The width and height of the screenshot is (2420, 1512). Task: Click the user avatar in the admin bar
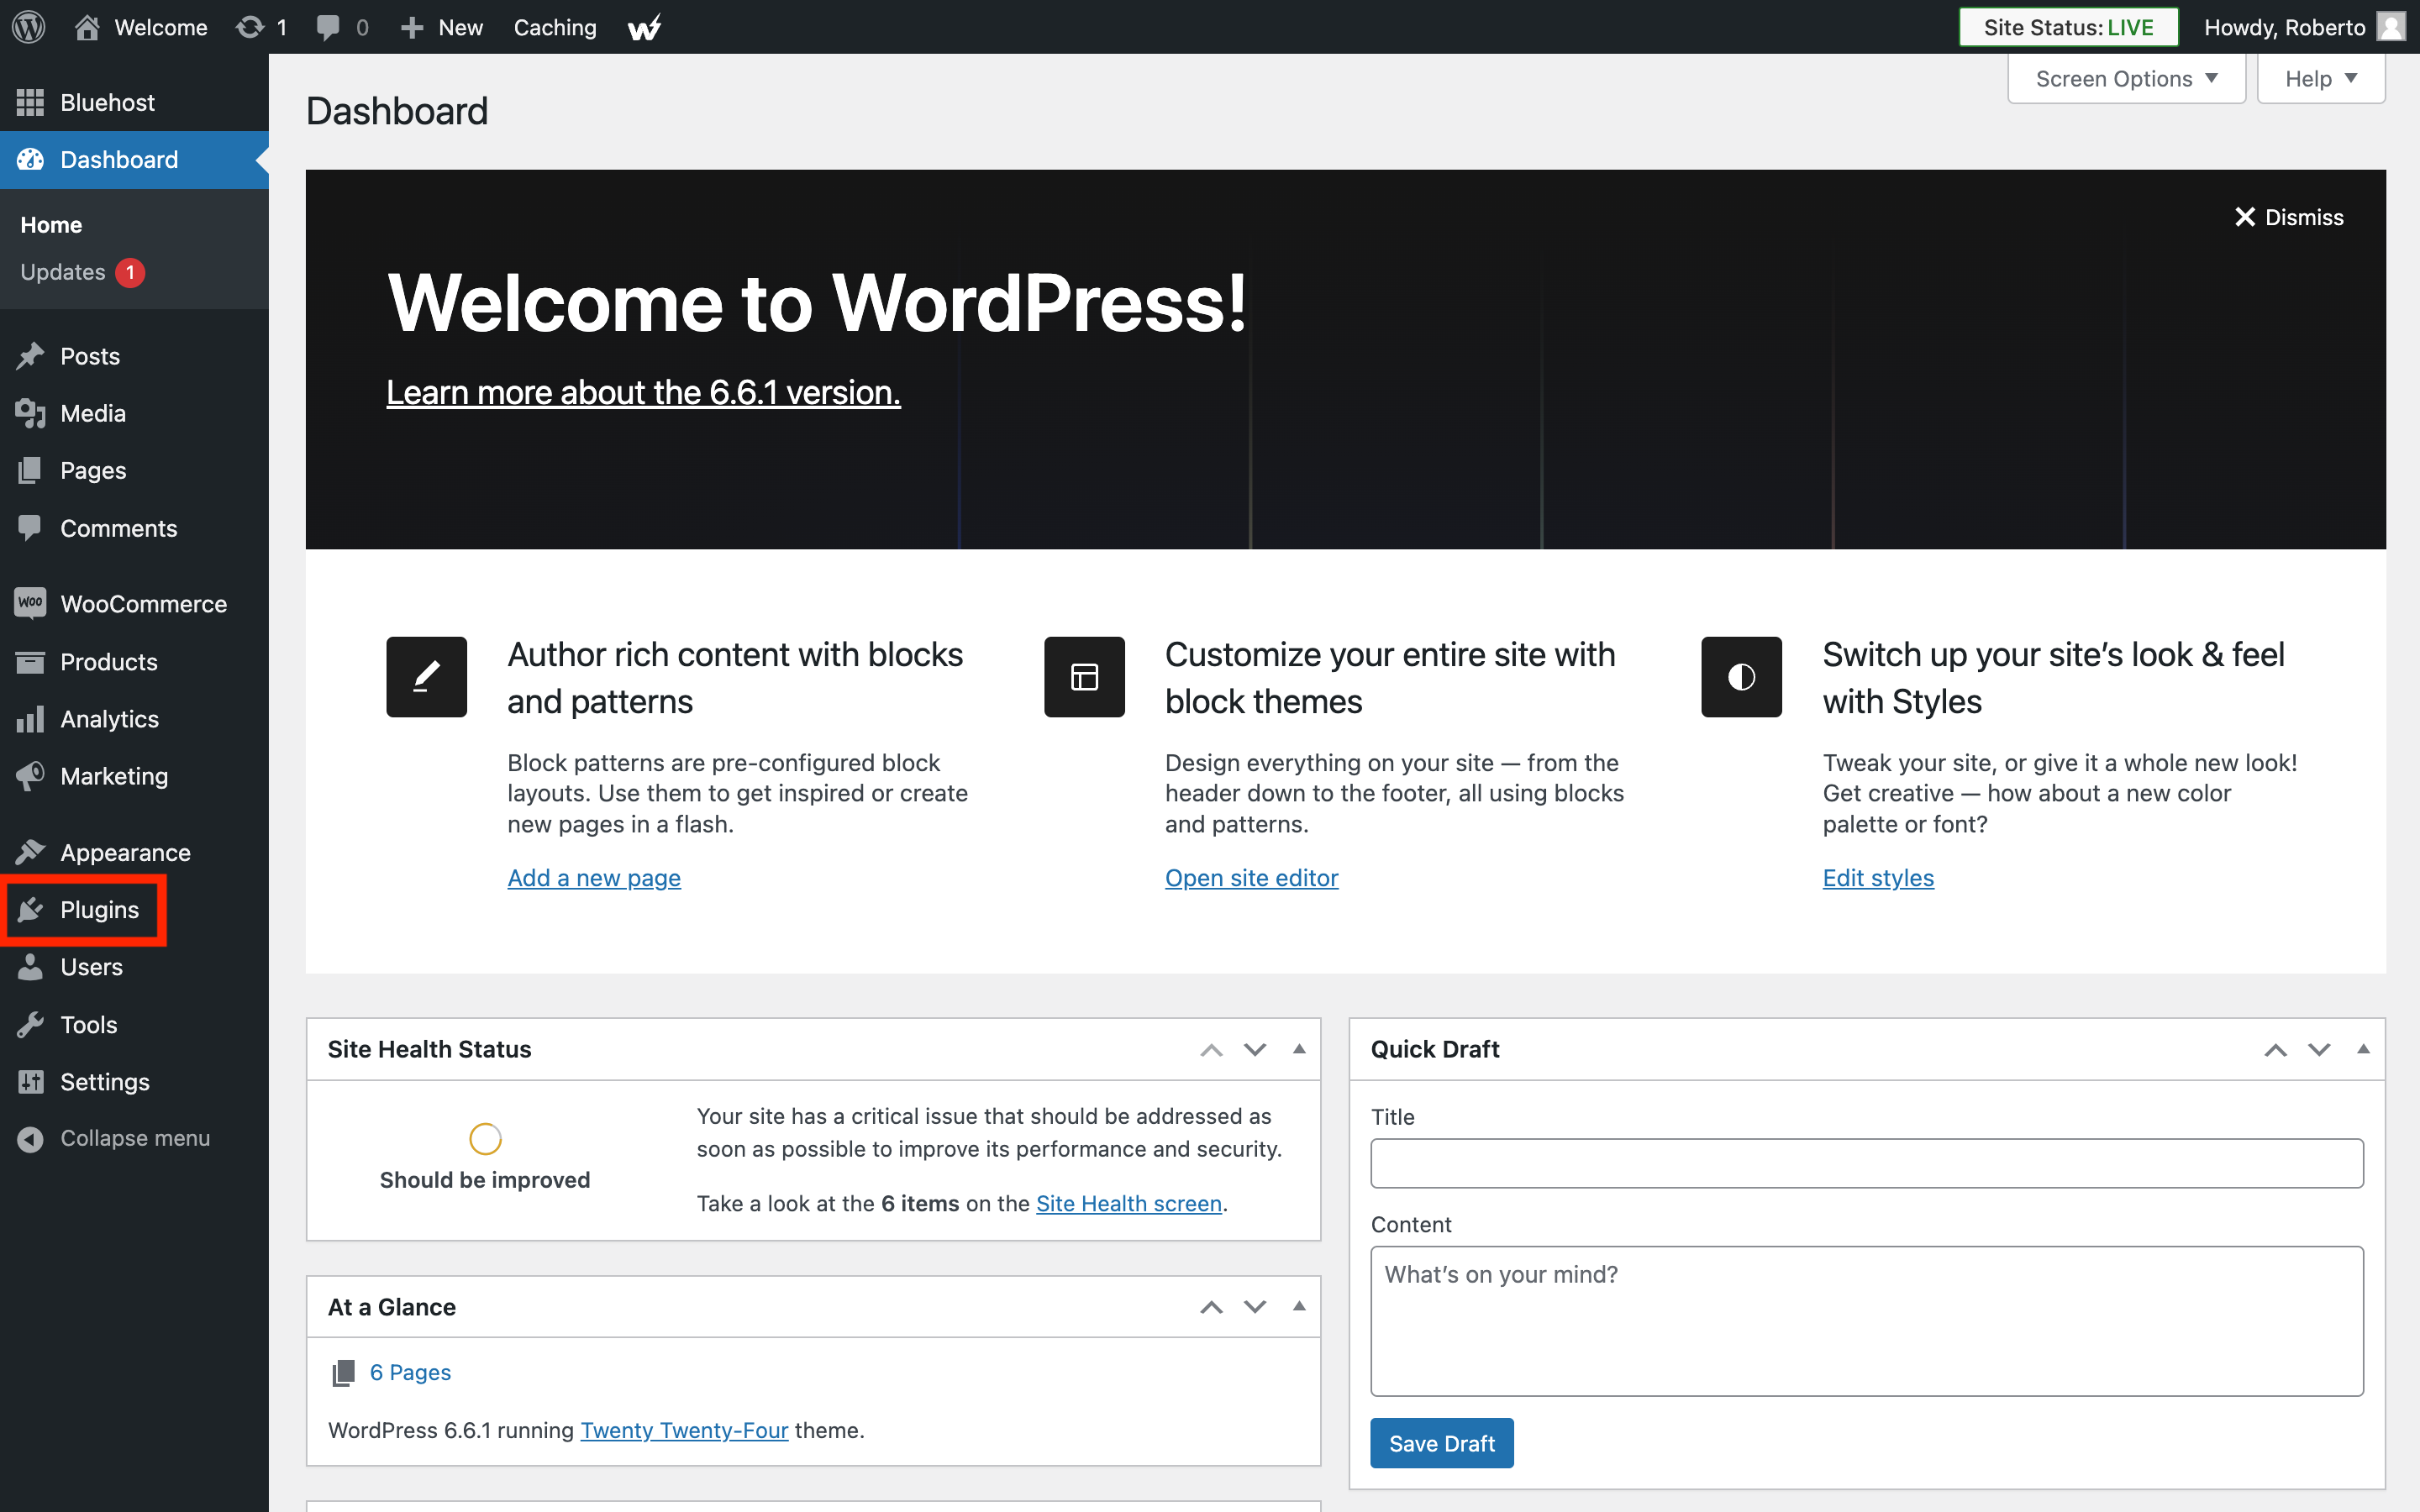coord(2391,27)
